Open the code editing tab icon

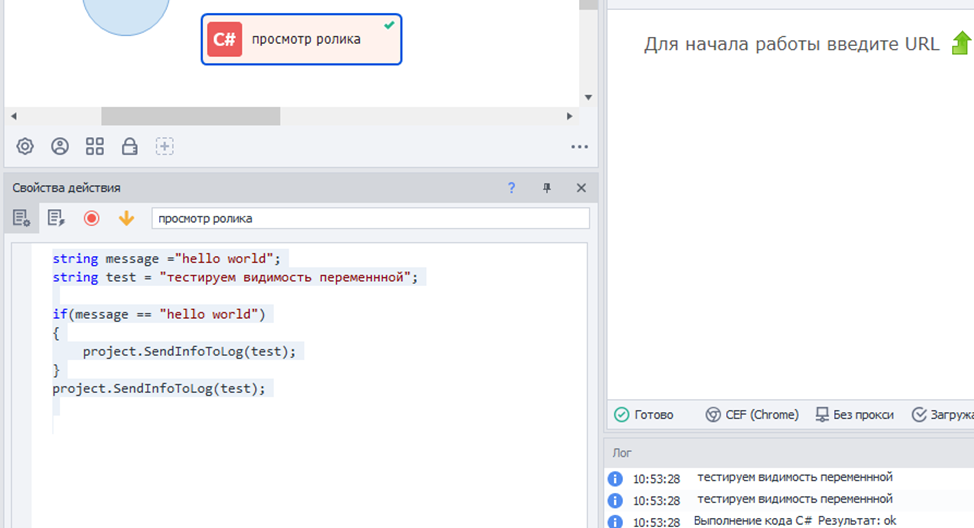click(x=56, y=218)
